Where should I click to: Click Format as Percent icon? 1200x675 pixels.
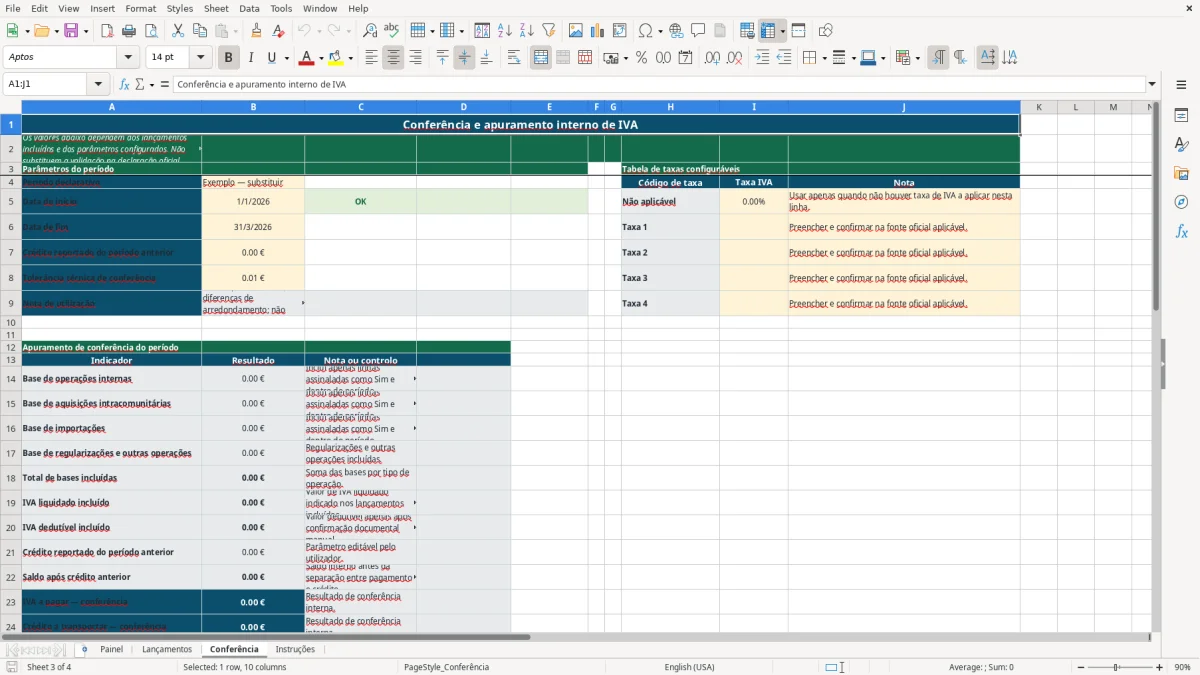coord(641,58)
